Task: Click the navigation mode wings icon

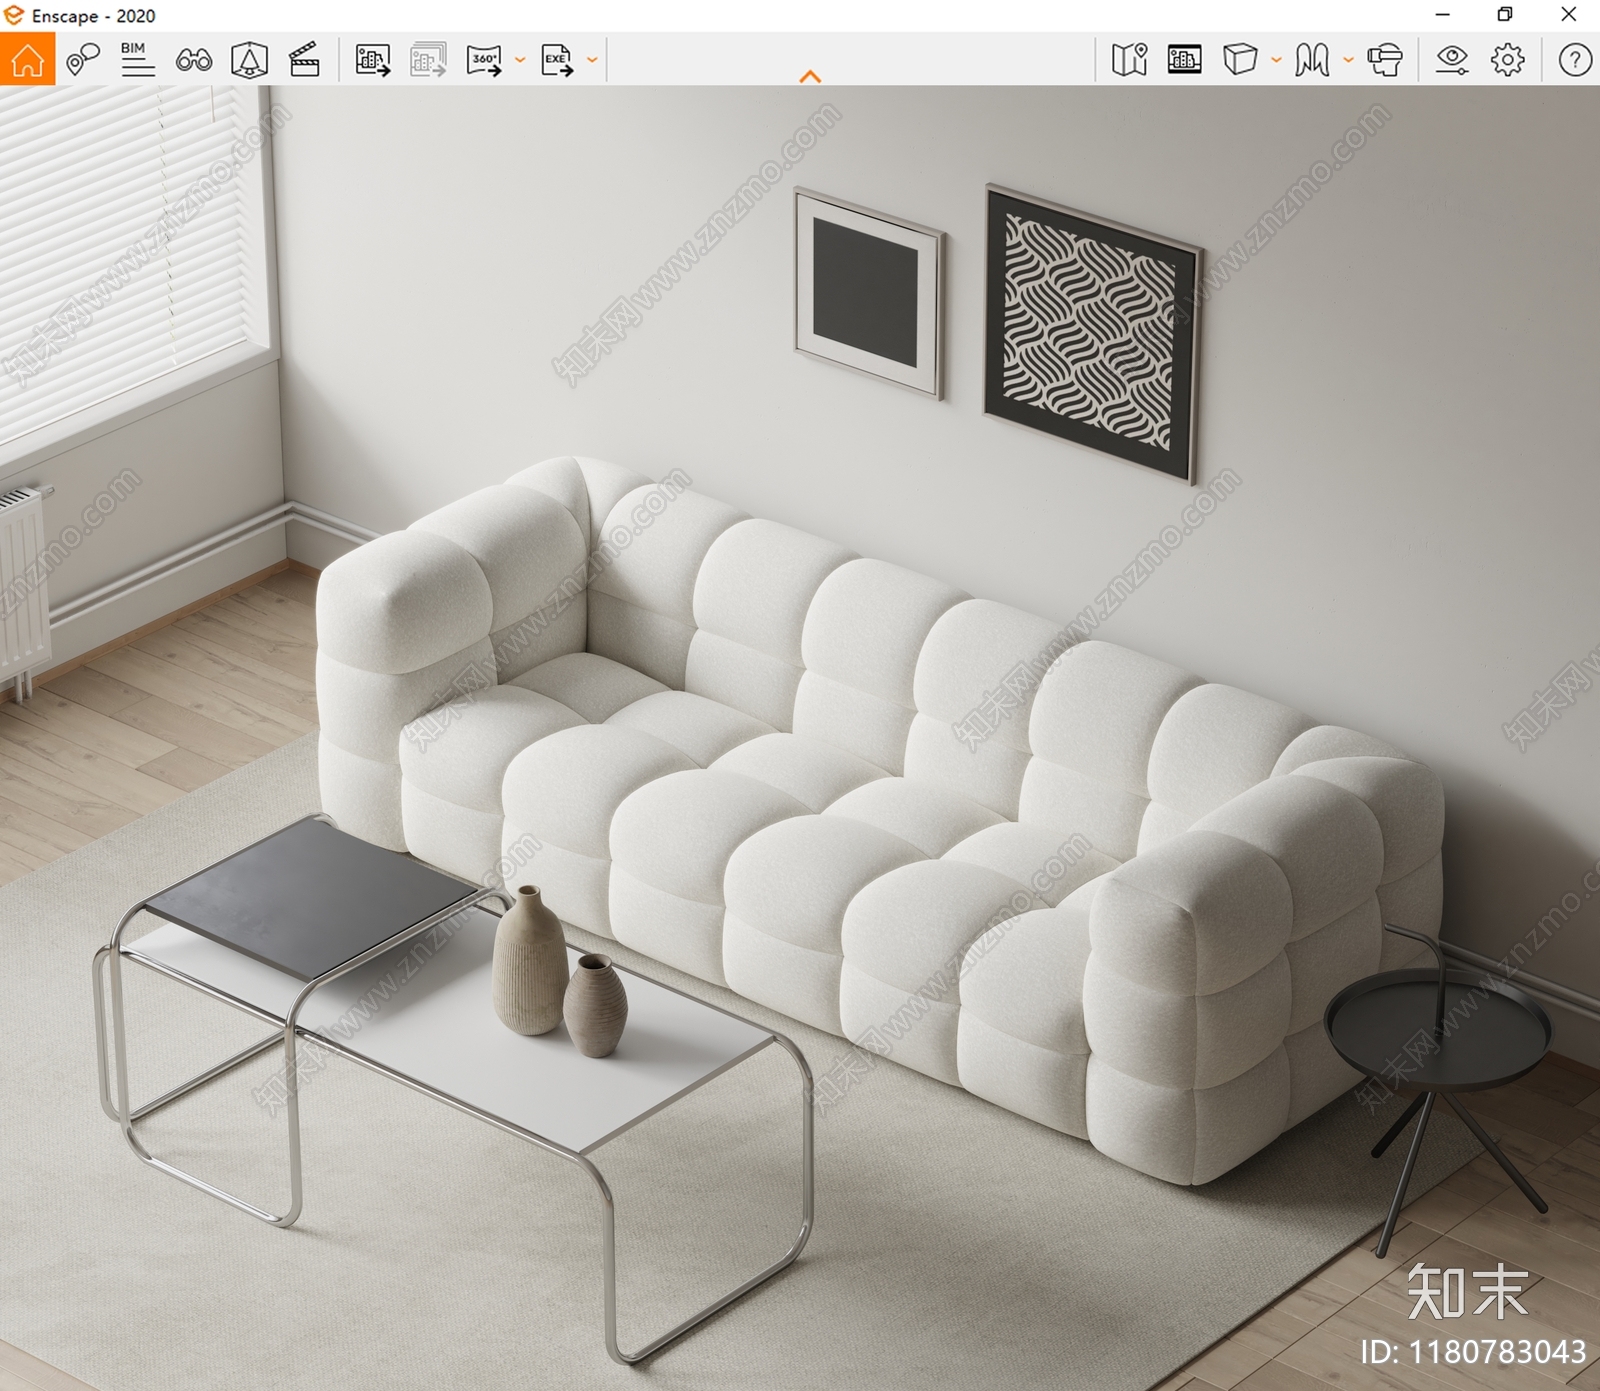Action: (x=1312, y=60)
